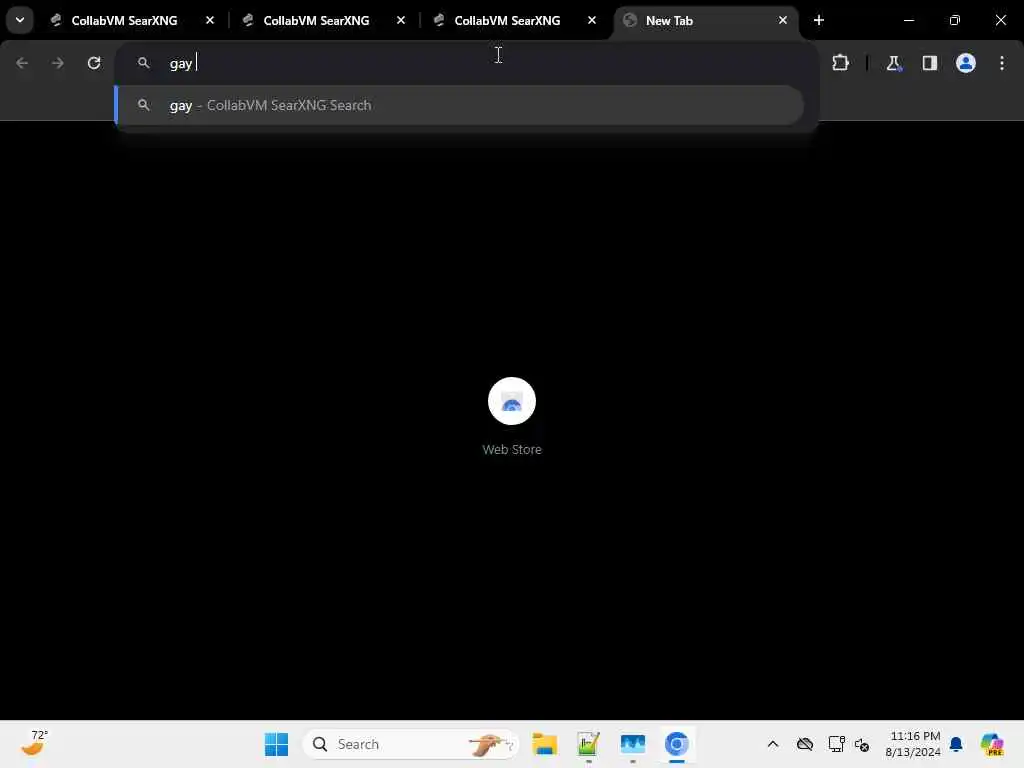Open the notifications bell icon

(956, 744)
